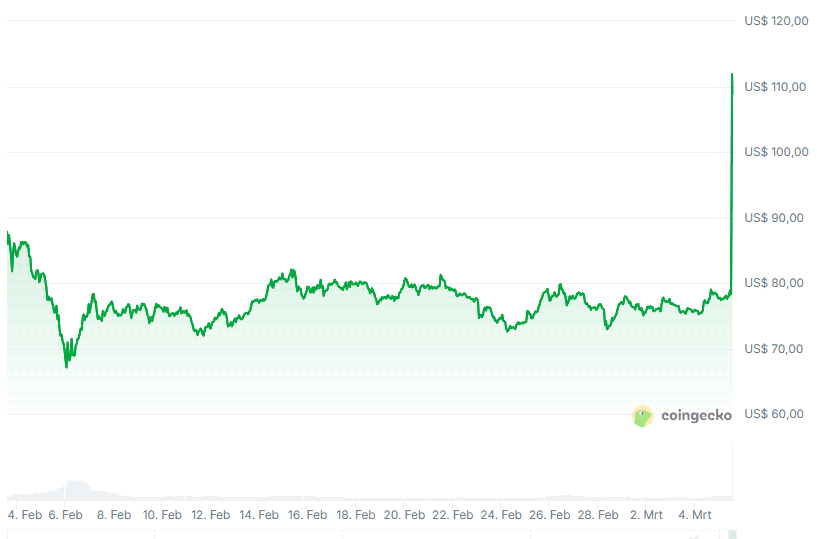
Task: Select the 14. Feb date label
Action: coord(259,515)
